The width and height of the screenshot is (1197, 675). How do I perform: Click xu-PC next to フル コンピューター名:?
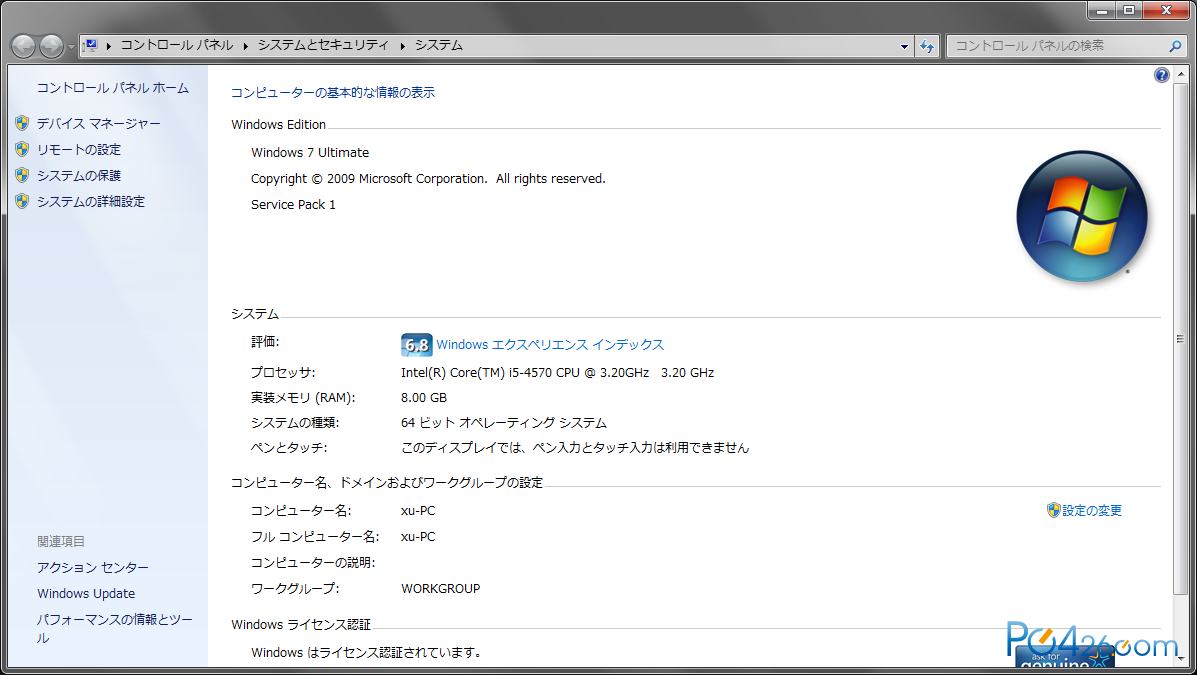pos(418,537)
